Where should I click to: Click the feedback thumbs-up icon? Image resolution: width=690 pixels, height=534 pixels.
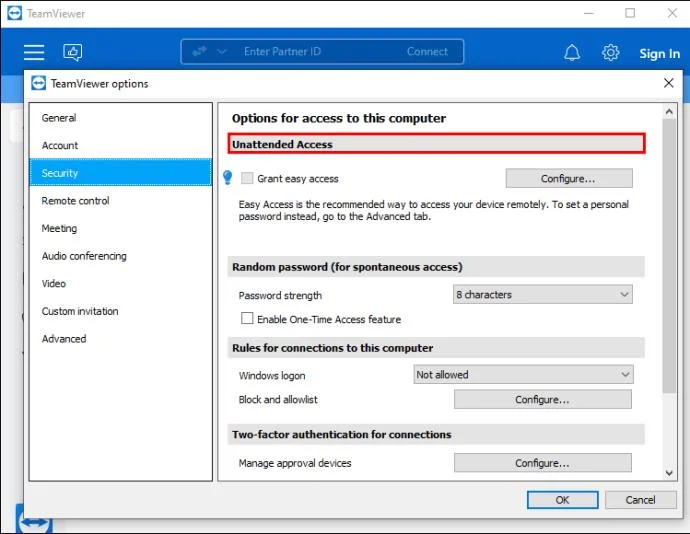[73, 52]
